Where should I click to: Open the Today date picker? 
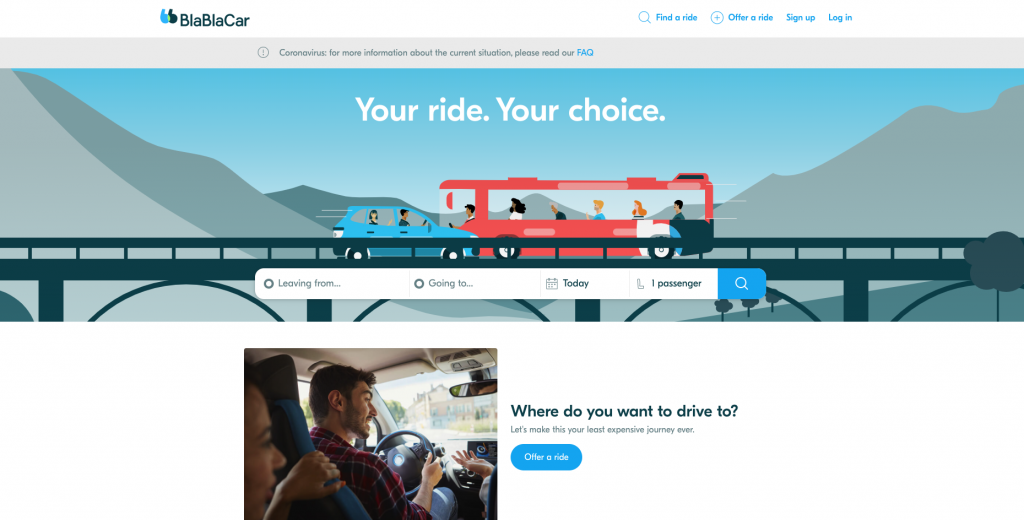[585, 284]
